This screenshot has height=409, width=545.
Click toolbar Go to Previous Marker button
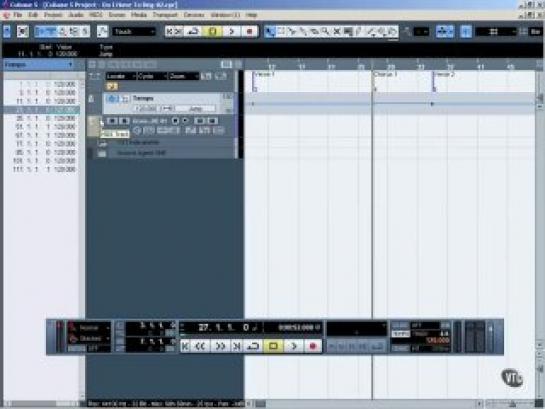tap(169, 32)
